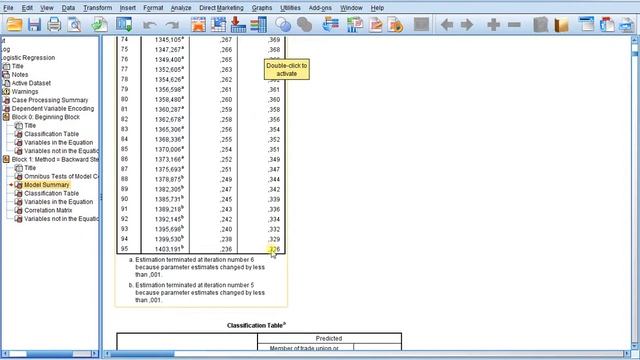Click the value ,326 in row 95
This screenshot has width=640, height=360.
click(274, 249)
